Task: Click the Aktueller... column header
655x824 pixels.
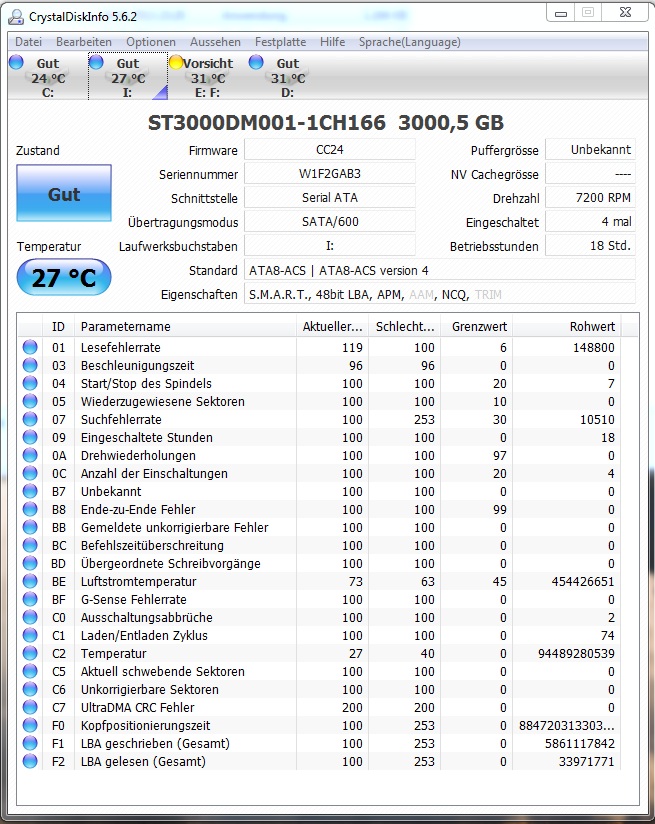Action: (x=332, y=326)
